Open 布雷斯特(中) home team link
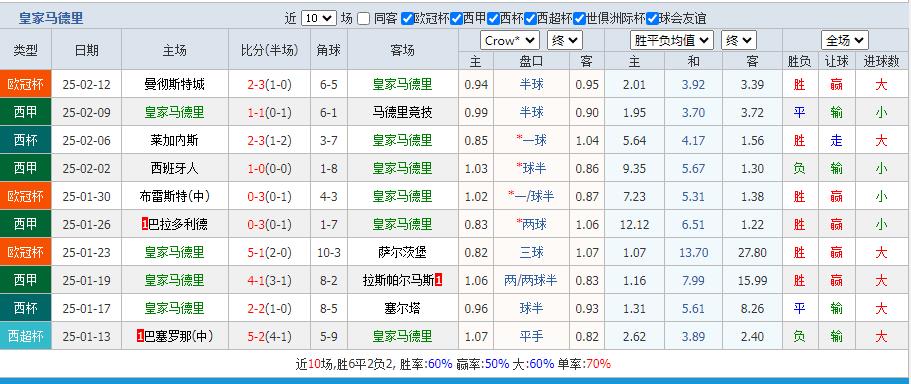Viewport: 911px width, 384px height. (174, 196)
